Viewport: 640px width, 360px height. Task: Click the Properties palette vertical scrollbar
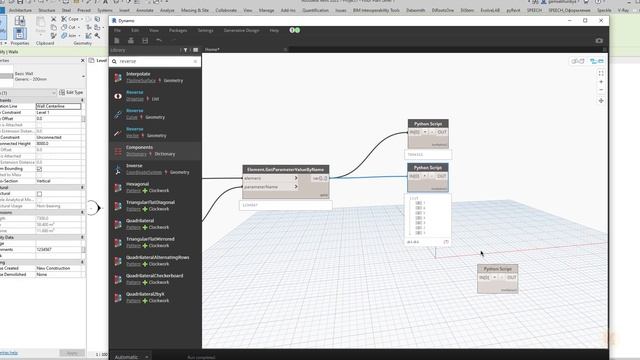coord(84,119)
